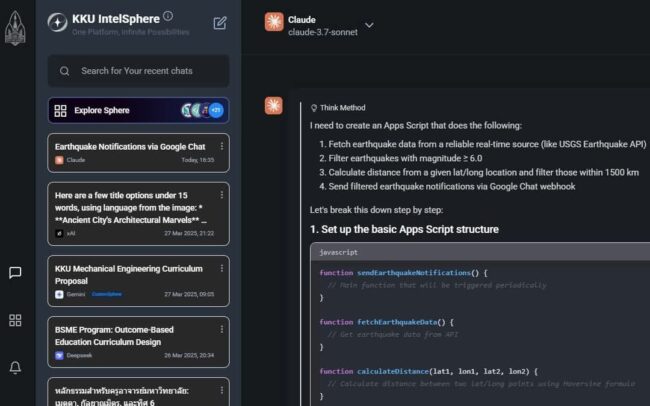Select the Ancient City's Architectural Marvels chat
The width and height of the screenshot is (650, 406).
(130, 207)
